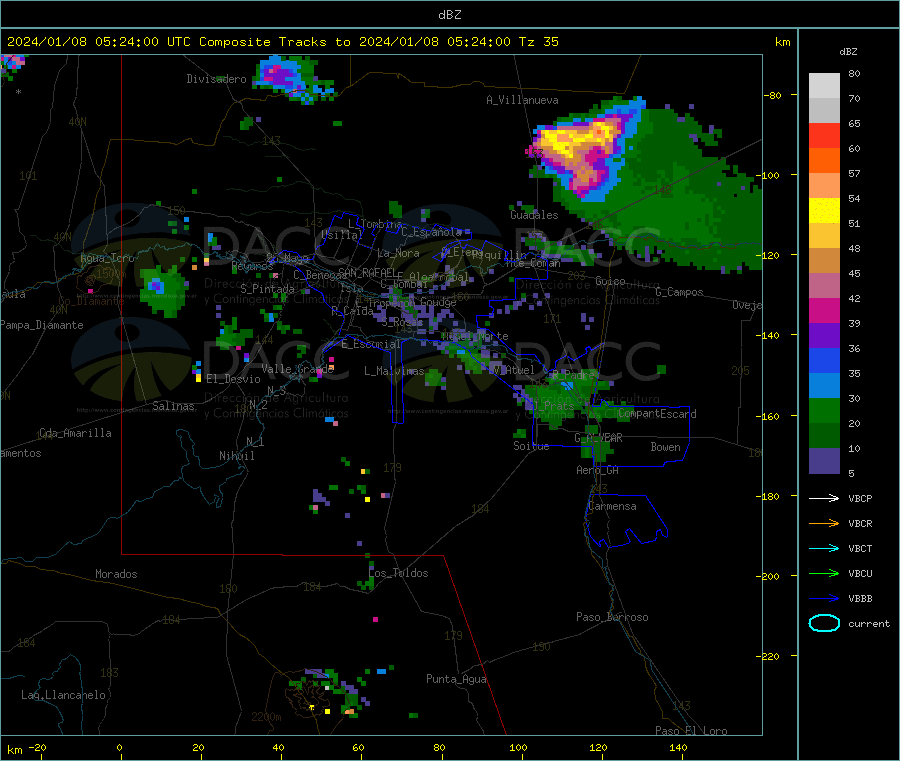Click the La_Nora place label

click(x=398, y=253)
